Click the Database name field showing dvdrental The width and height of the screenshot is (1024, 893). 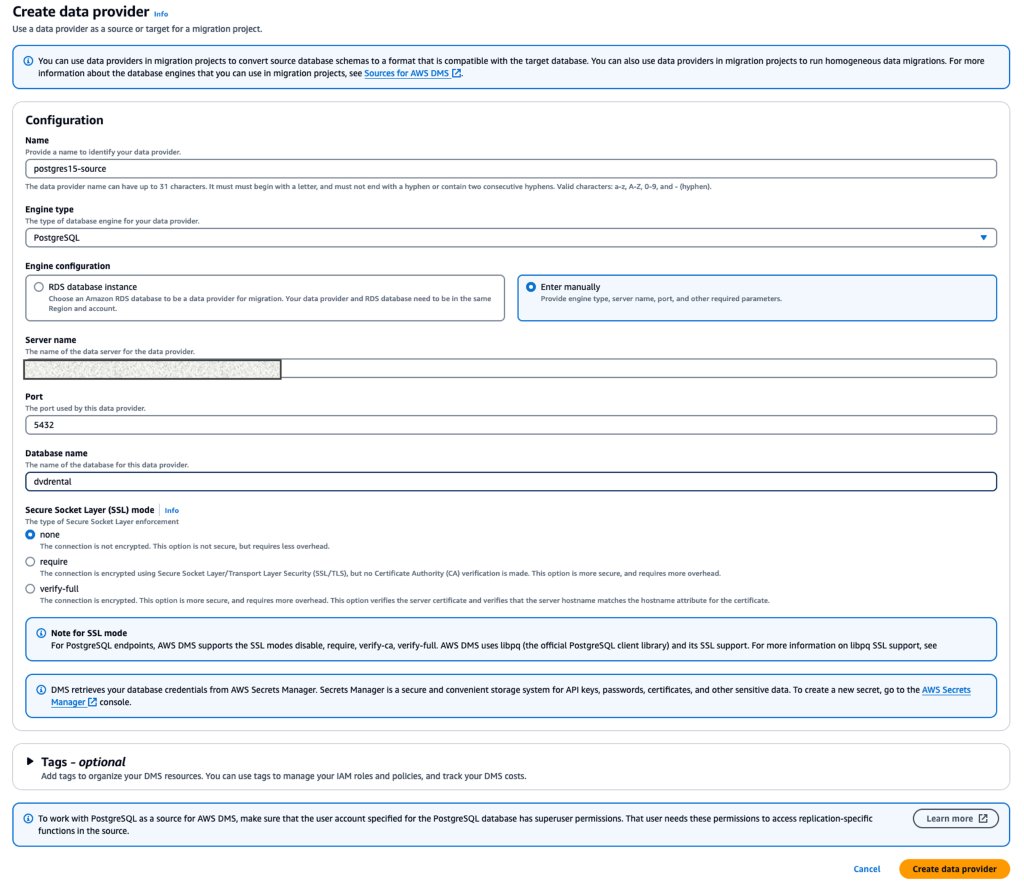click(x=511, y=481)
